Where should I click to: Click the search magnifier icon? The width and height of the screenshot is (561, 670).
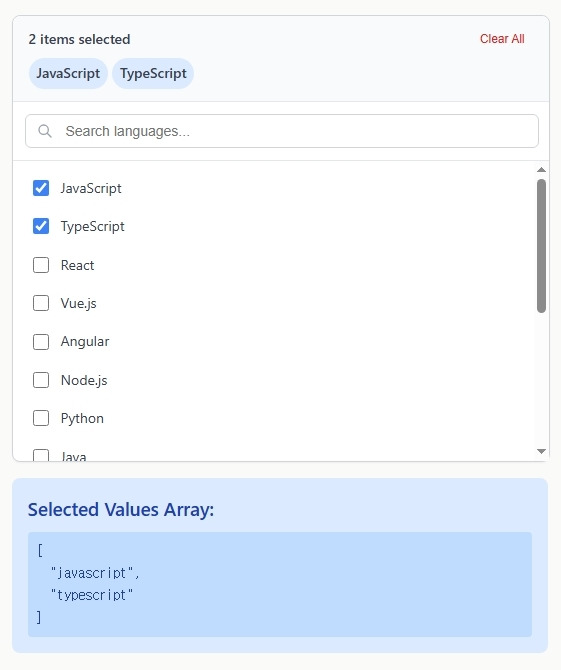[45, 131]
